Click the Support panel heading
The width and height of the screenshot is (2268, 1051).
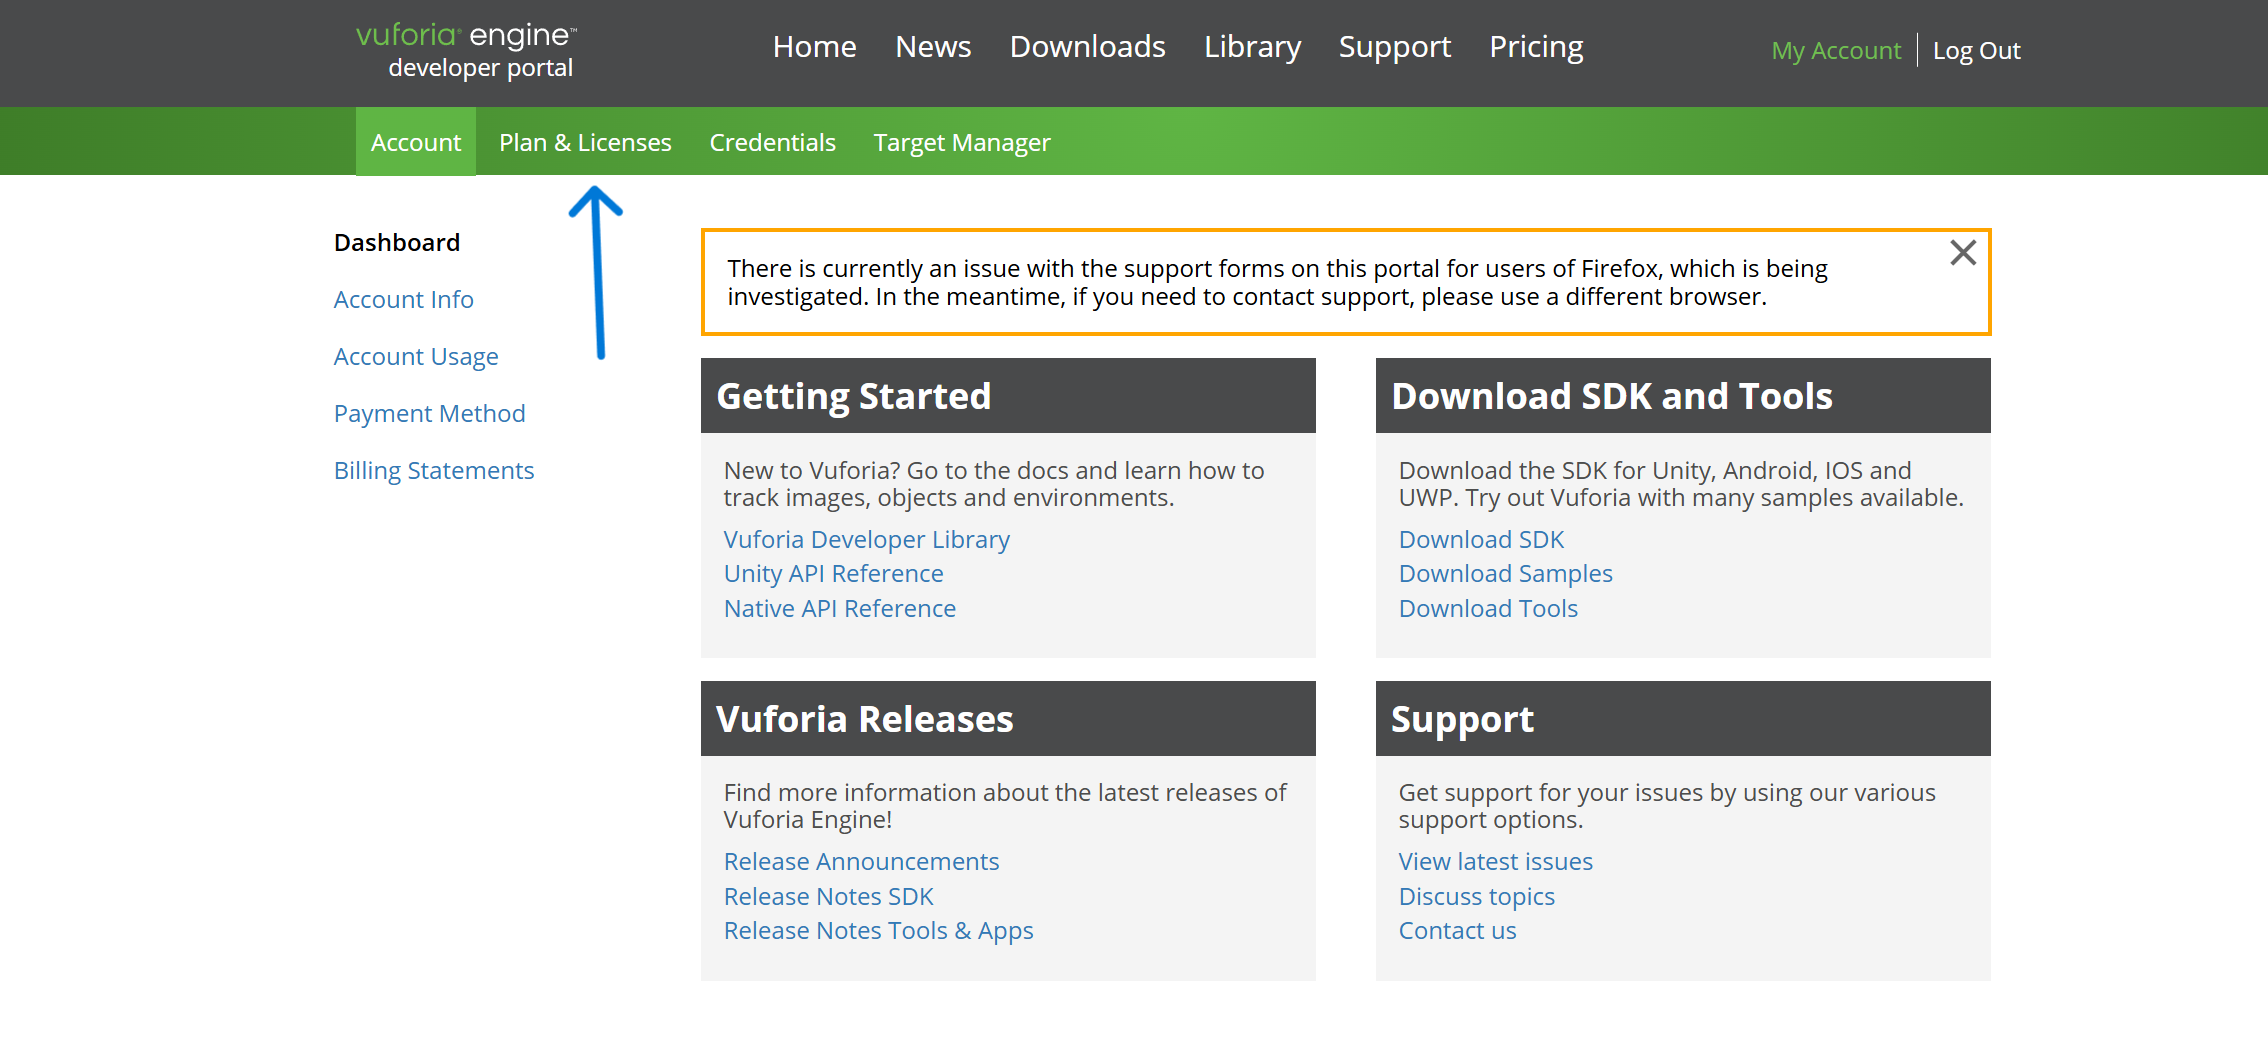1462,720
